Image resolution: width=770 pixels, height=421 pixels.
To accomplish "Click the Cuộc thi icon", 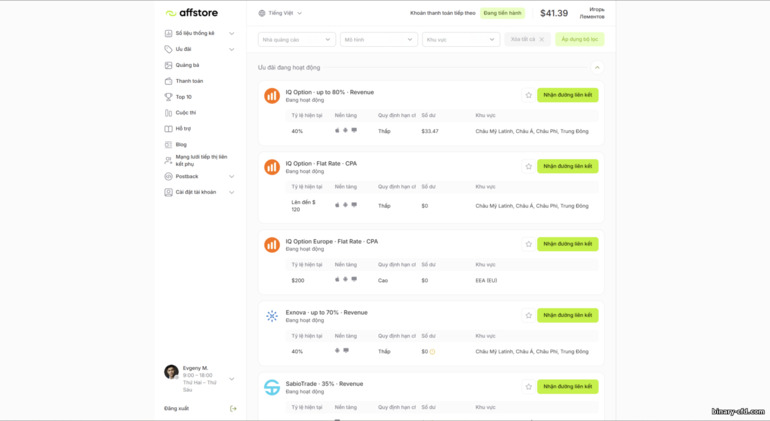I will (x=168, y=113).
